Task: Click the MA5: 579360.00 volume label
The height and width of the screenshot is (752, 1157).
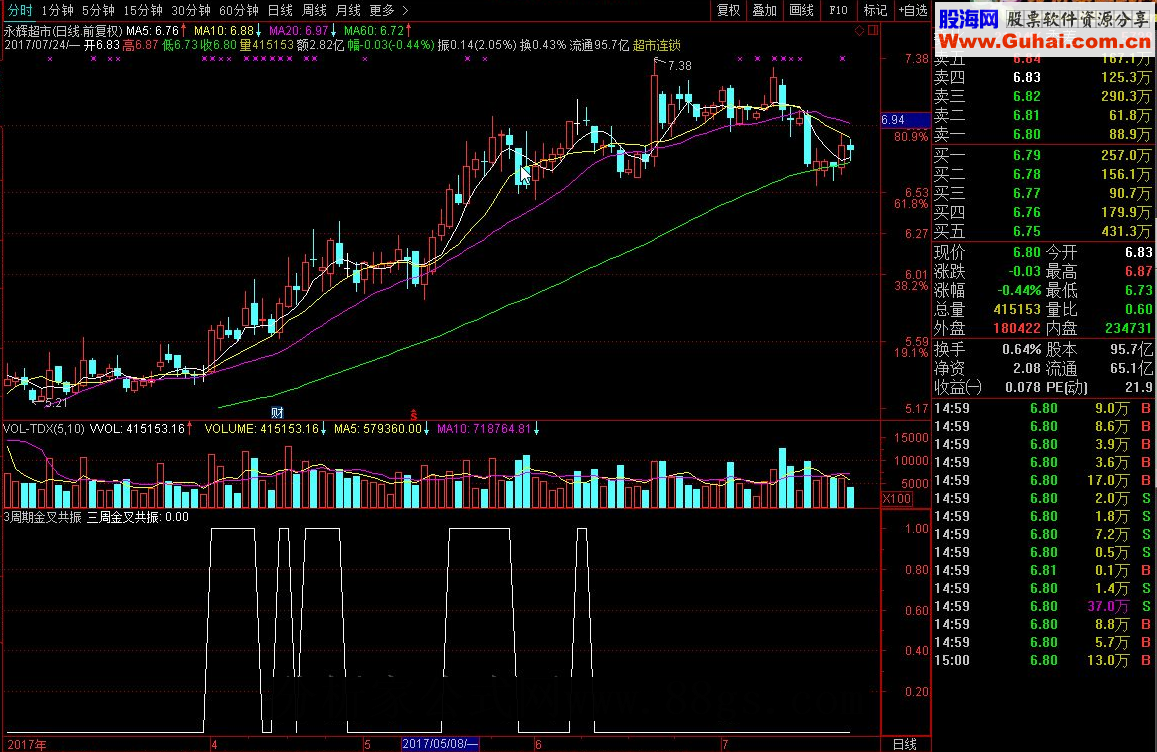Action: click(x=377, y=429)
